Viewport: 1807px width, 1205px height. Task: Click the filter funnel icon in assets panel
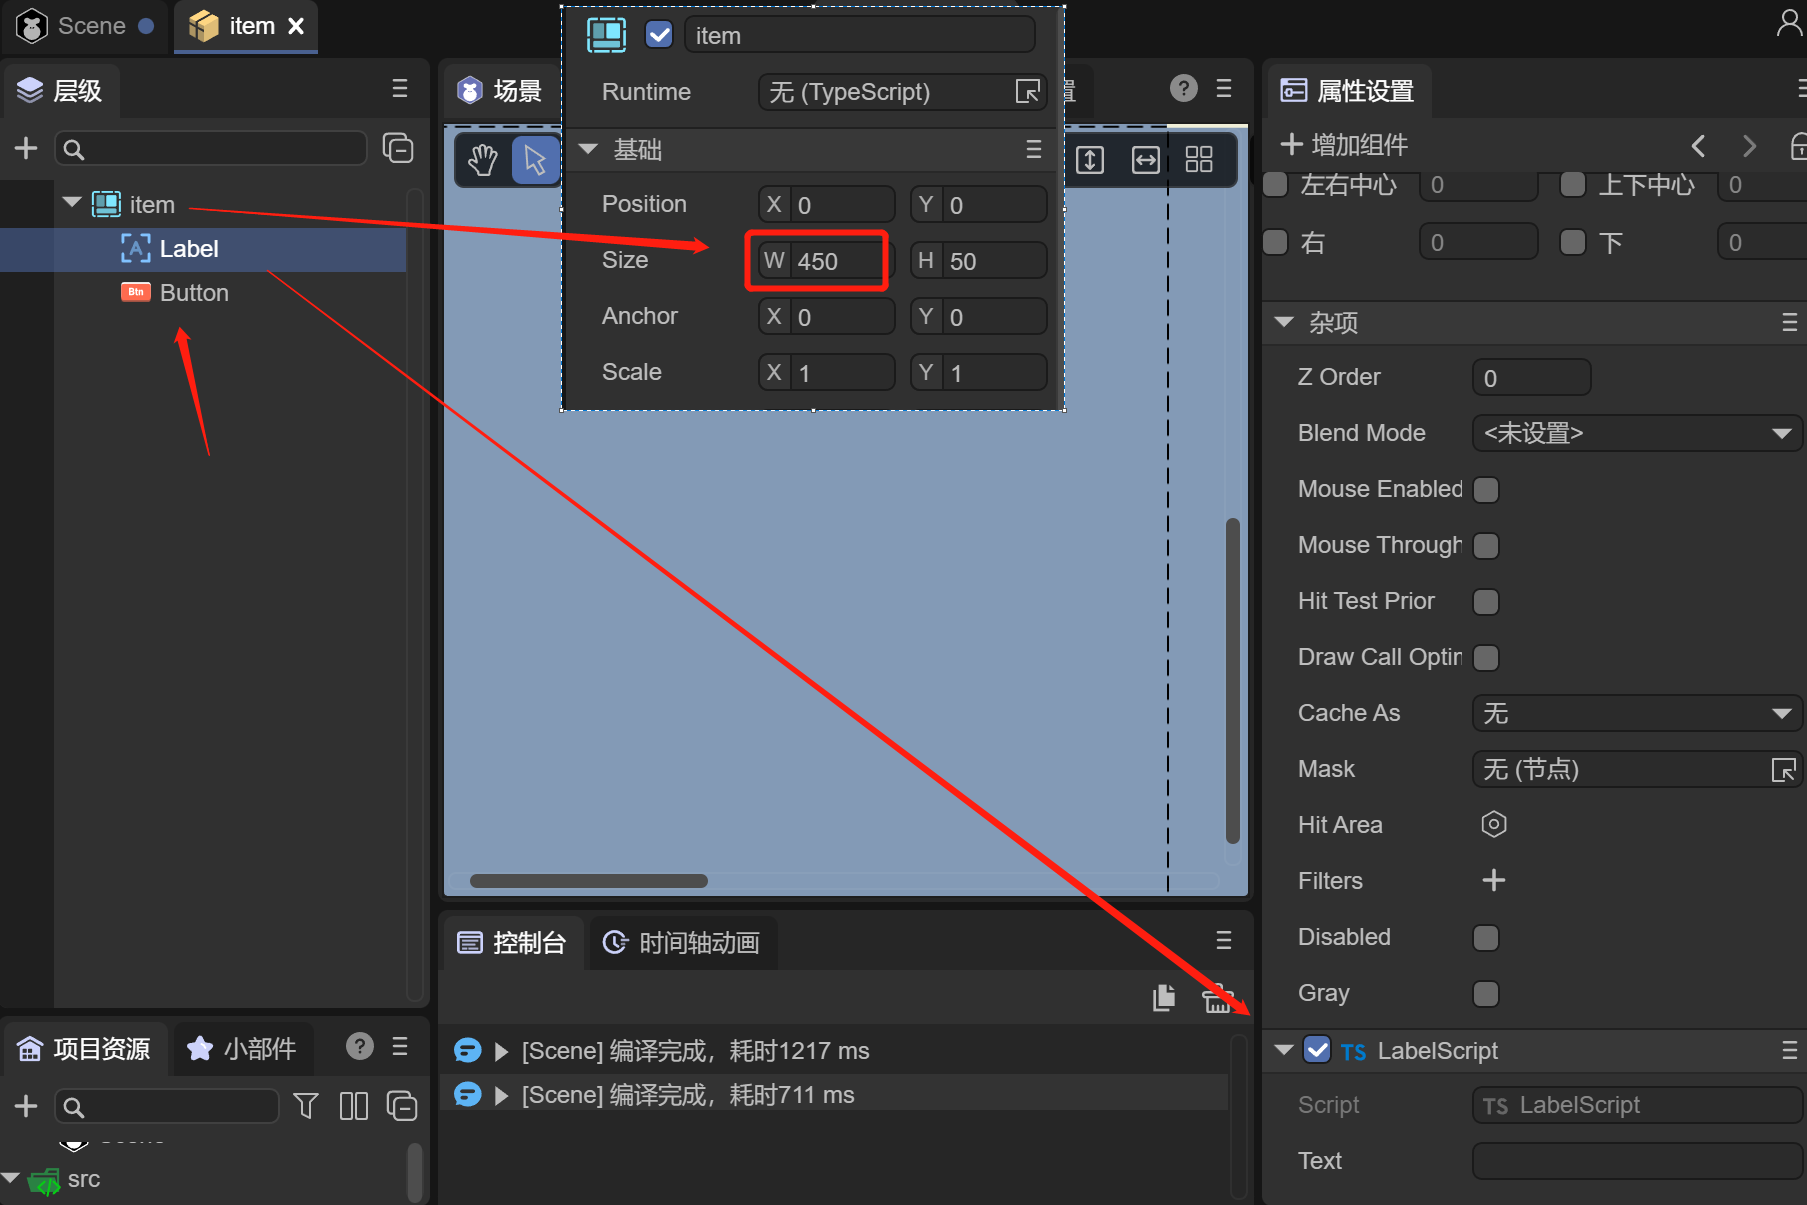tap(306, 1106)
